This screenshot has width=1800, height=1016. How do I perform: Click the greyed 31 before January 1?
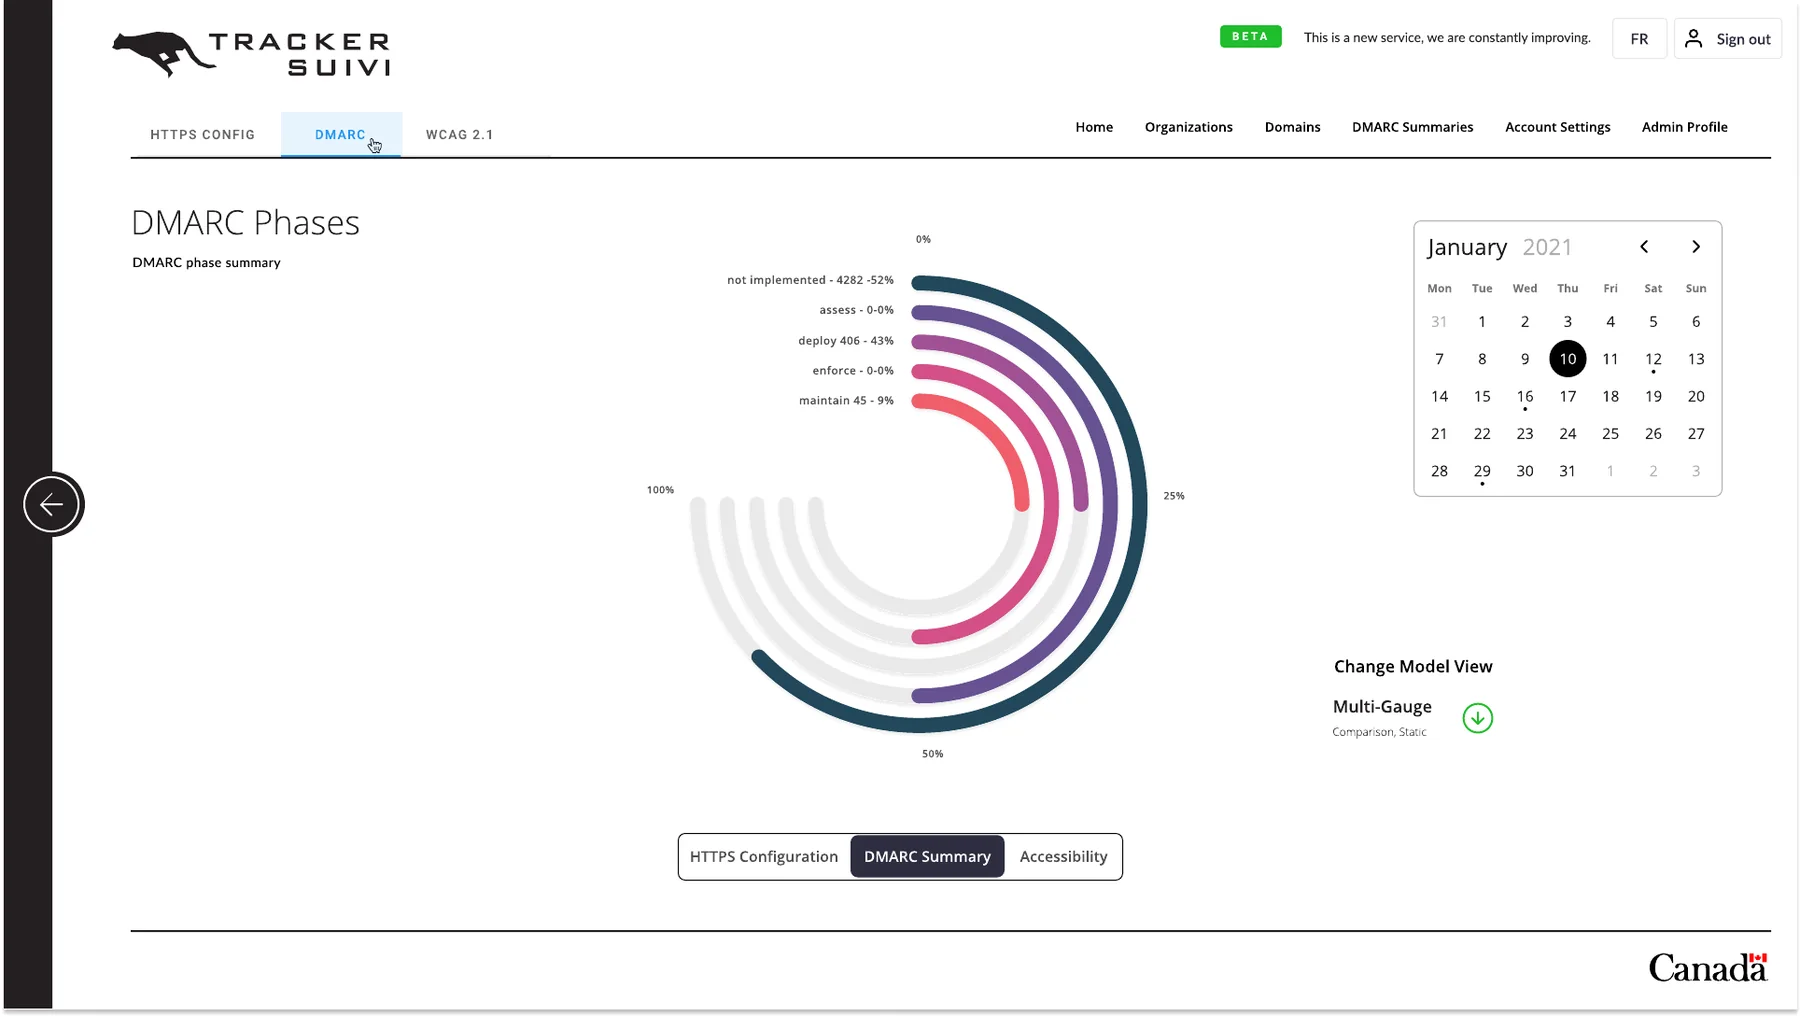1438,322
